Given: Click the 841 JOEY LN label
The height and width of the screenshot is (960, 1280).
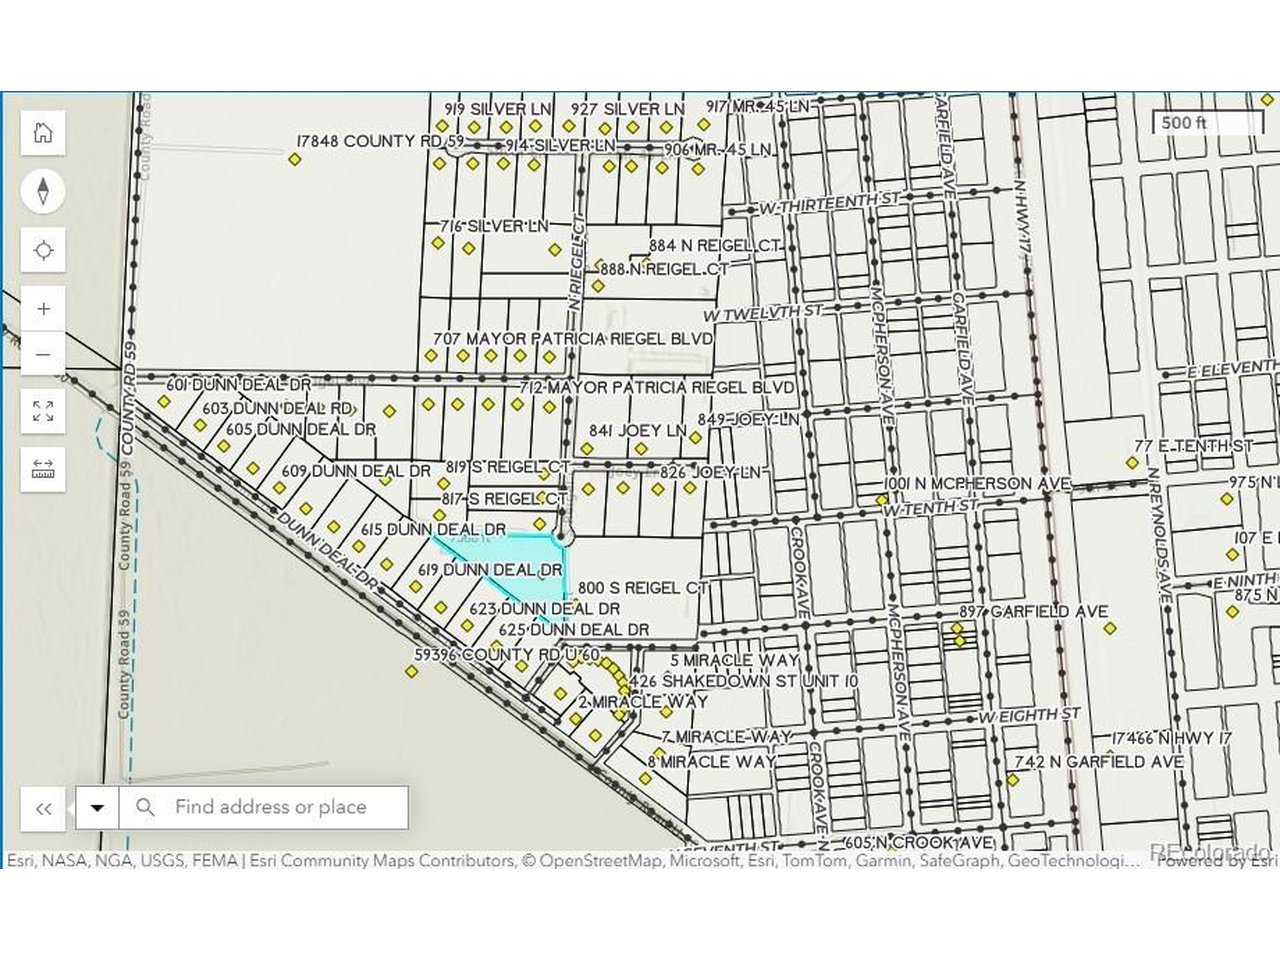Looking at the screenshot, I should click(638, 431).
